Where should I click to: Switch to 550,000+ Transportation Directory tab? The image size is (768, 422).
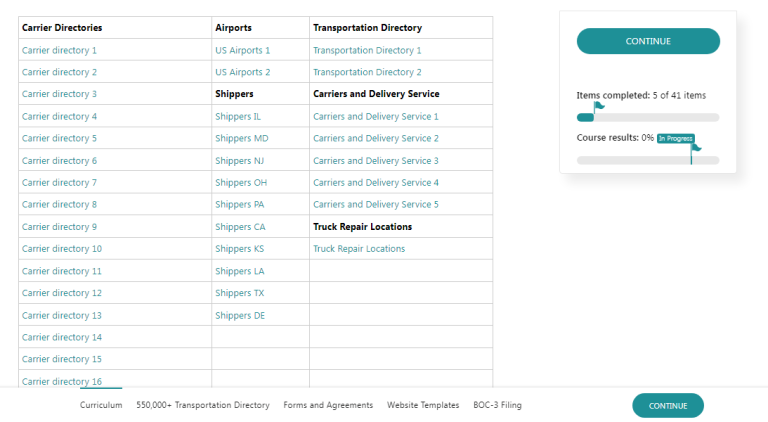(203, 405)
